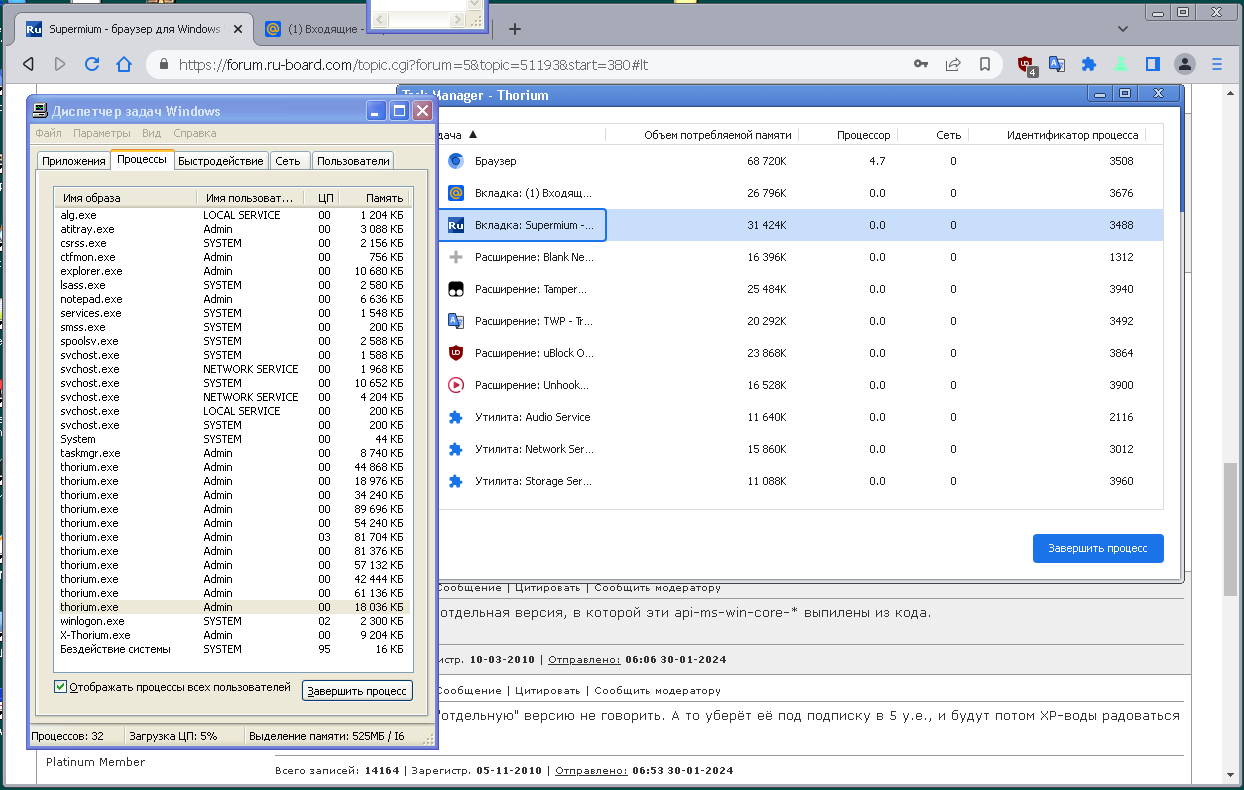
Task: Select winlogon.exe process row
Action: (232, 621)
